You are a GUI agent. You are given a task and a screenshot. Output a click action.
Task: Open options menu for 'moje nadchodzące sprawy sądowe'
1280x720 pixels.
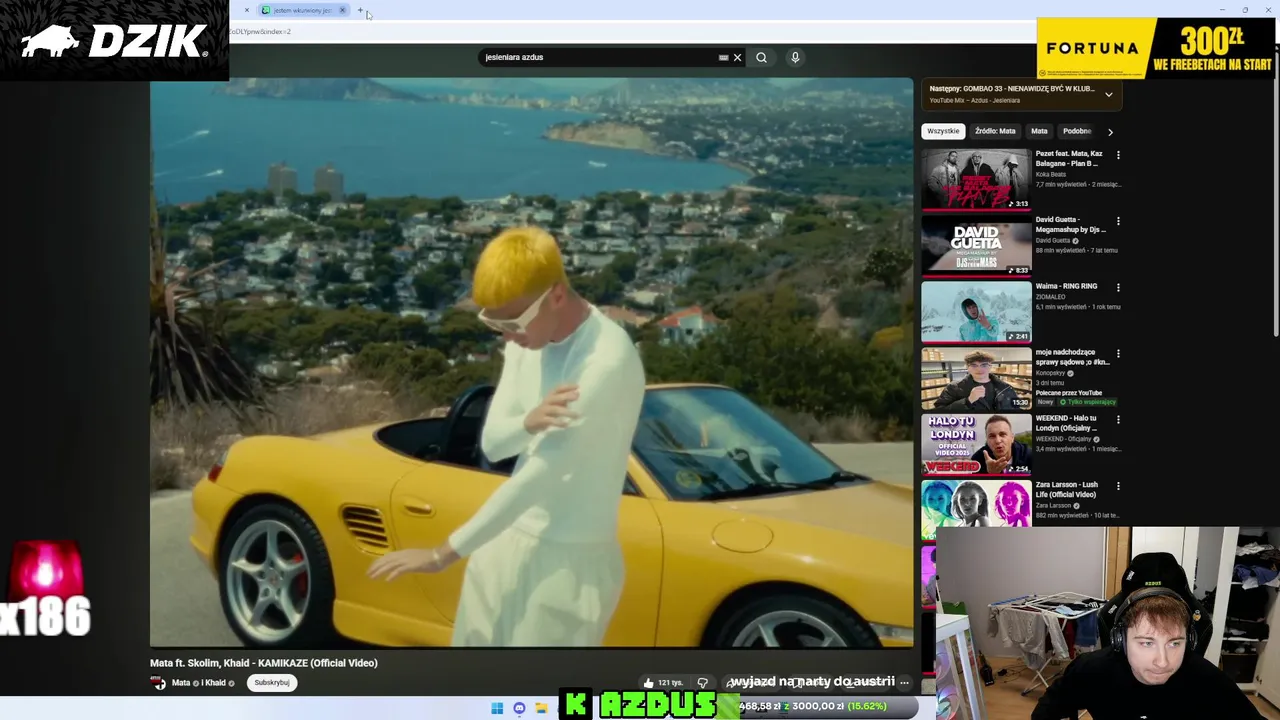tap(1118, 353)
